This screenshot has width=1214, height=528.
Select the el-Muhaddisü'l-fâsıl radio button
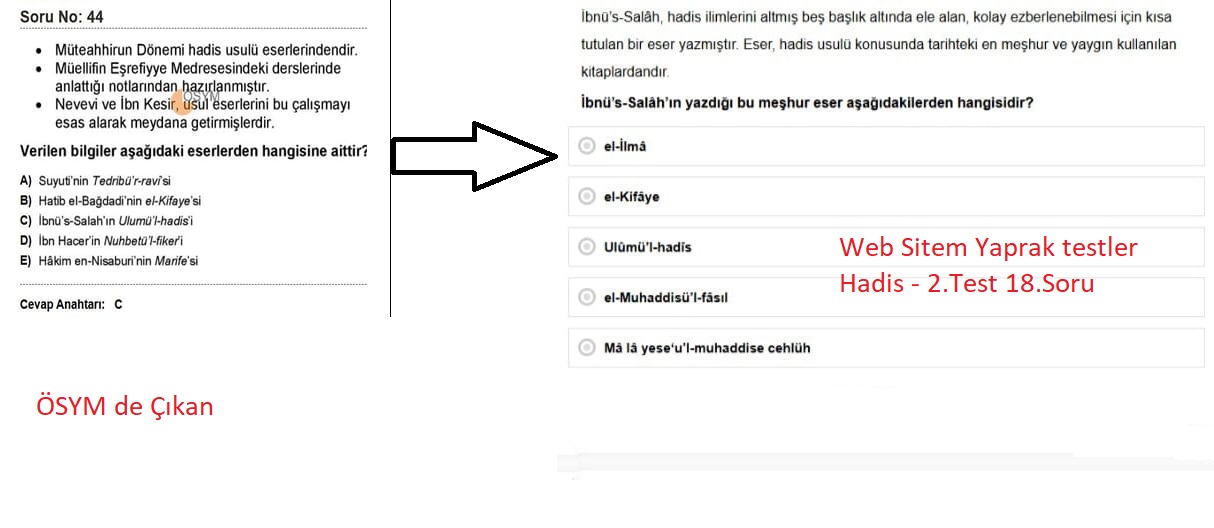(x=587, y=297)
